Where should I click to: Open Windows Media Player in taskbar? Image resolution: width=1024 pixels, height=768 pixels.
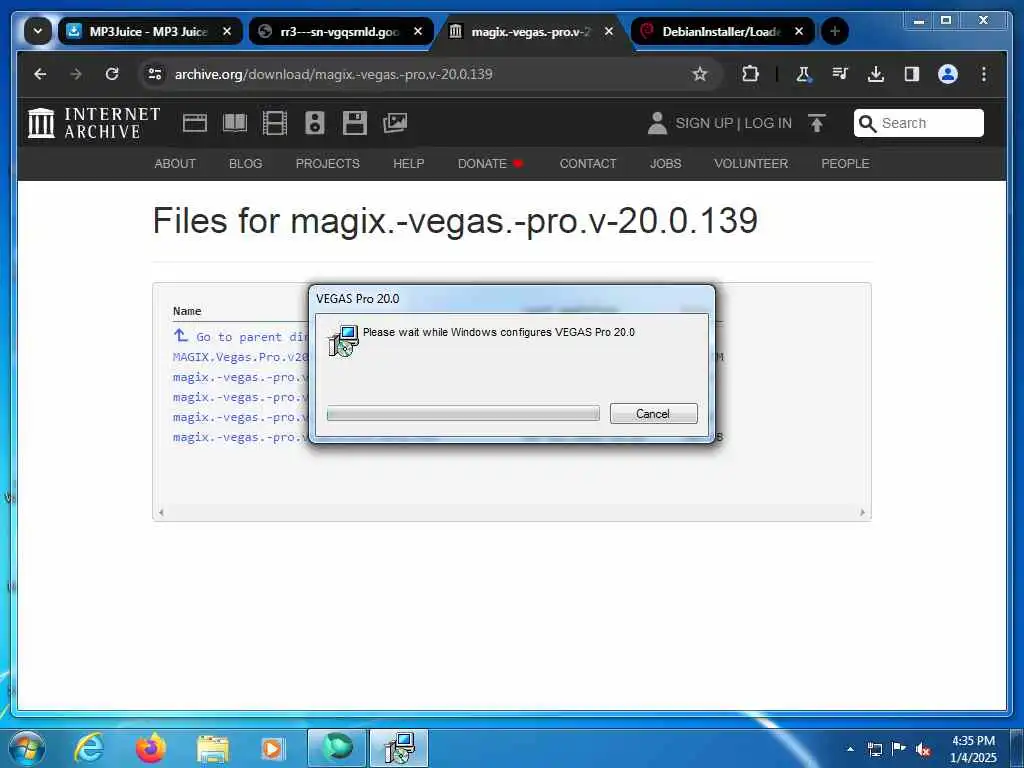273,748
